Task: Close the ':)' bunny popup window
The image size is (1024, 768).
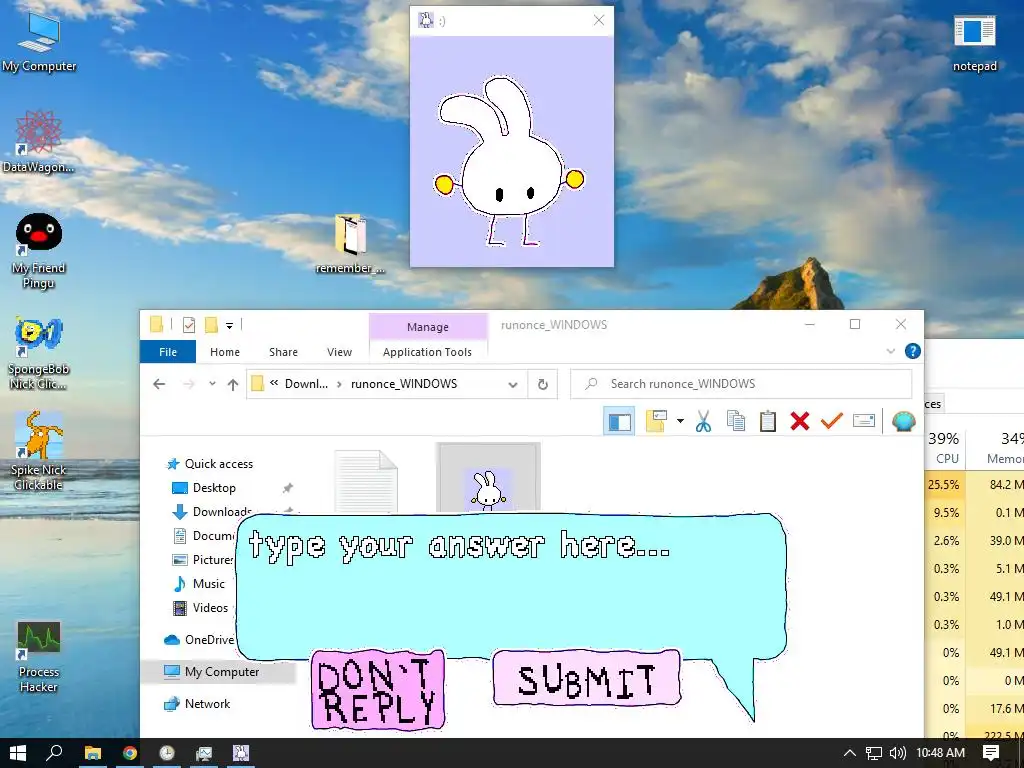Action: pos(599,20)
